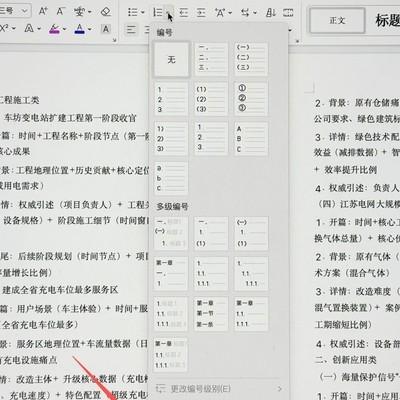Select the 一、二、三、 numbering style

pos(211,59)
